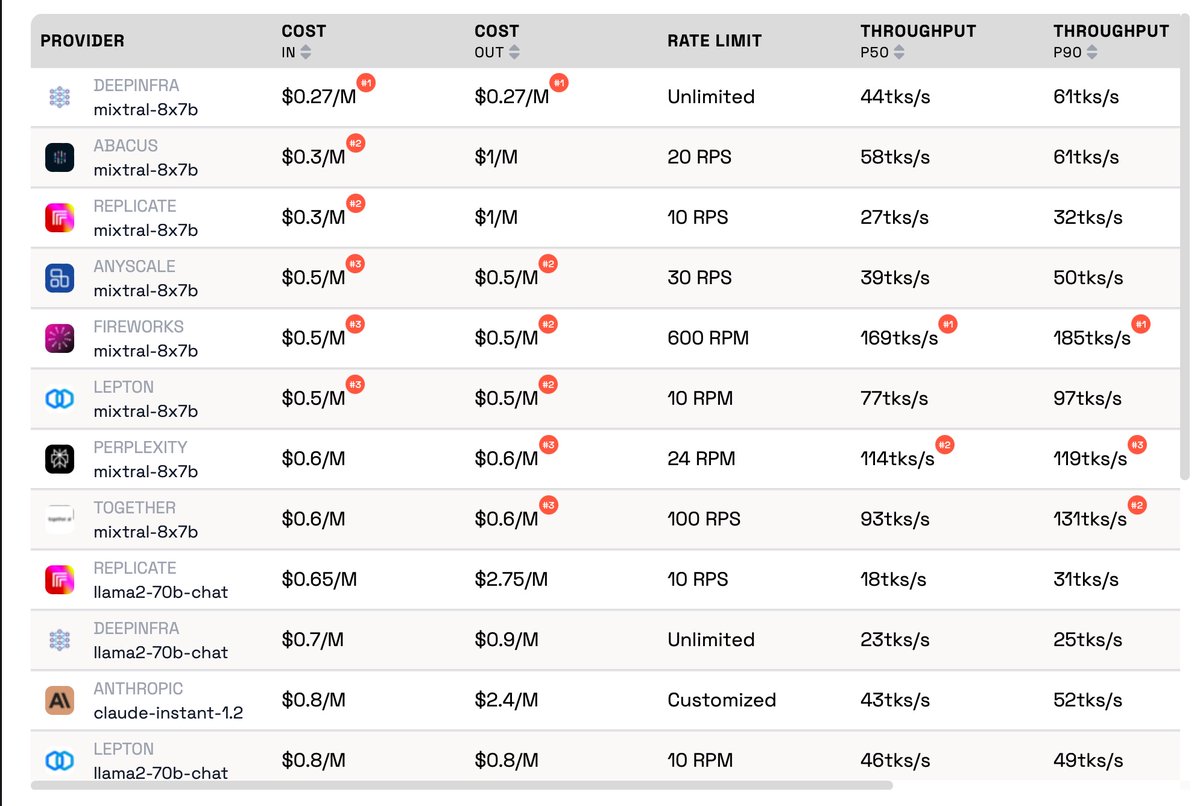Sort by Throughput P50 column arrows
Screen dimensions: 1200x806
coord(899,52)
